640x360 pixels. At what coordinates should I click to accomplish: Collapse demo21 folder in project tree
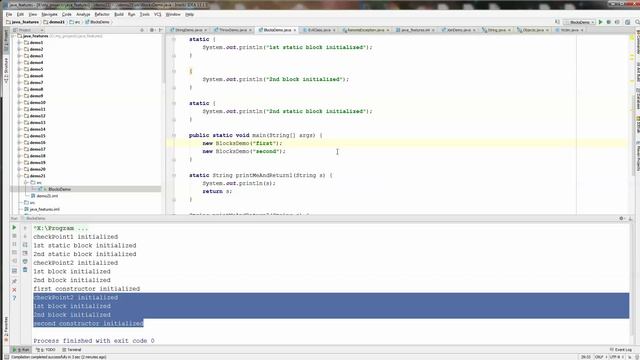[19, 176]
